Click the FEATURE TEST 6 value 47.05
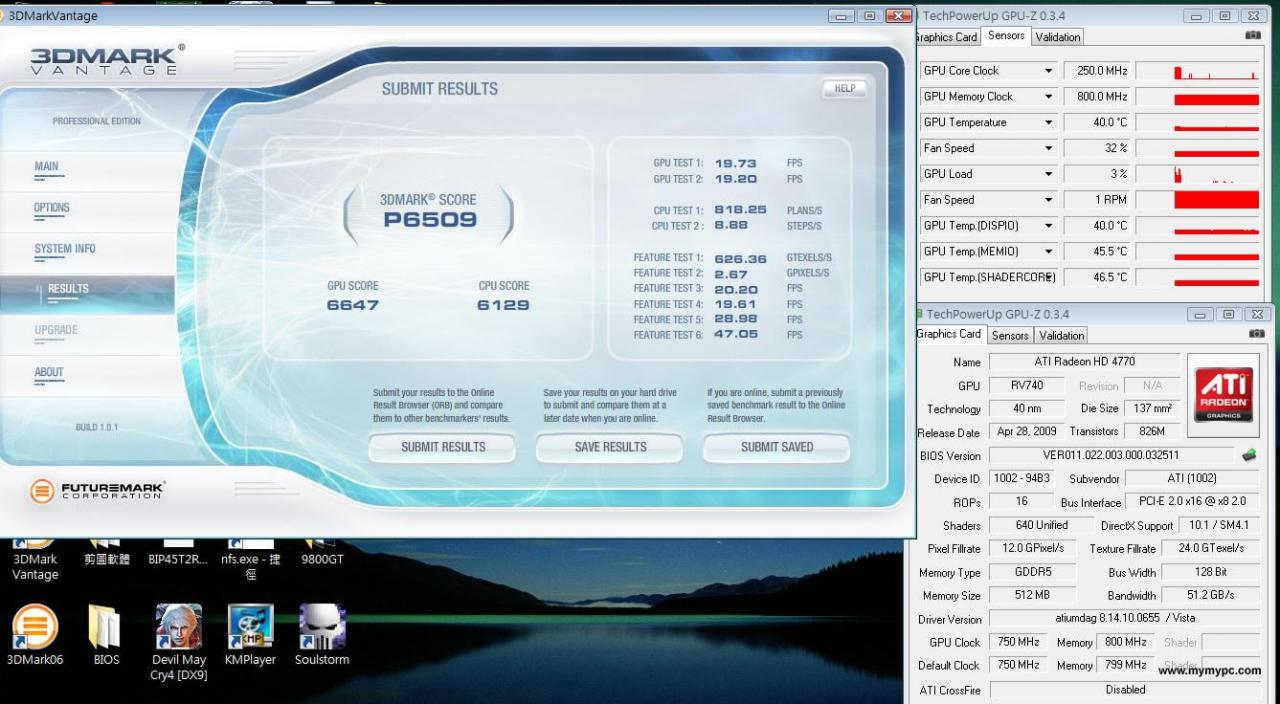Image resolution: width=1280 pixels, height=704 pixels. 736,334
